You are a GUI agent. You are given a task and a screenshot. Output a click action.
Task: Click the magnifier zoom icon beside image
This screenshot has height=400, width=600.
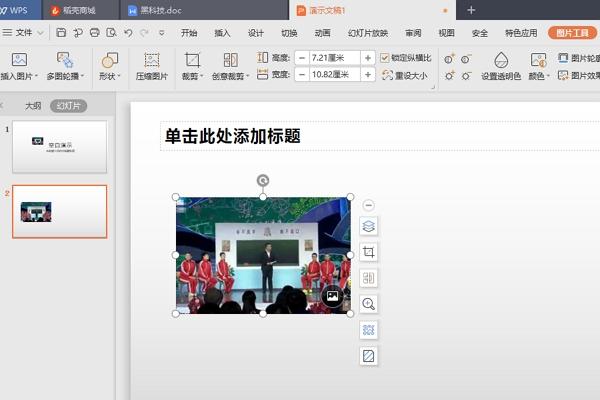(369, 304)
